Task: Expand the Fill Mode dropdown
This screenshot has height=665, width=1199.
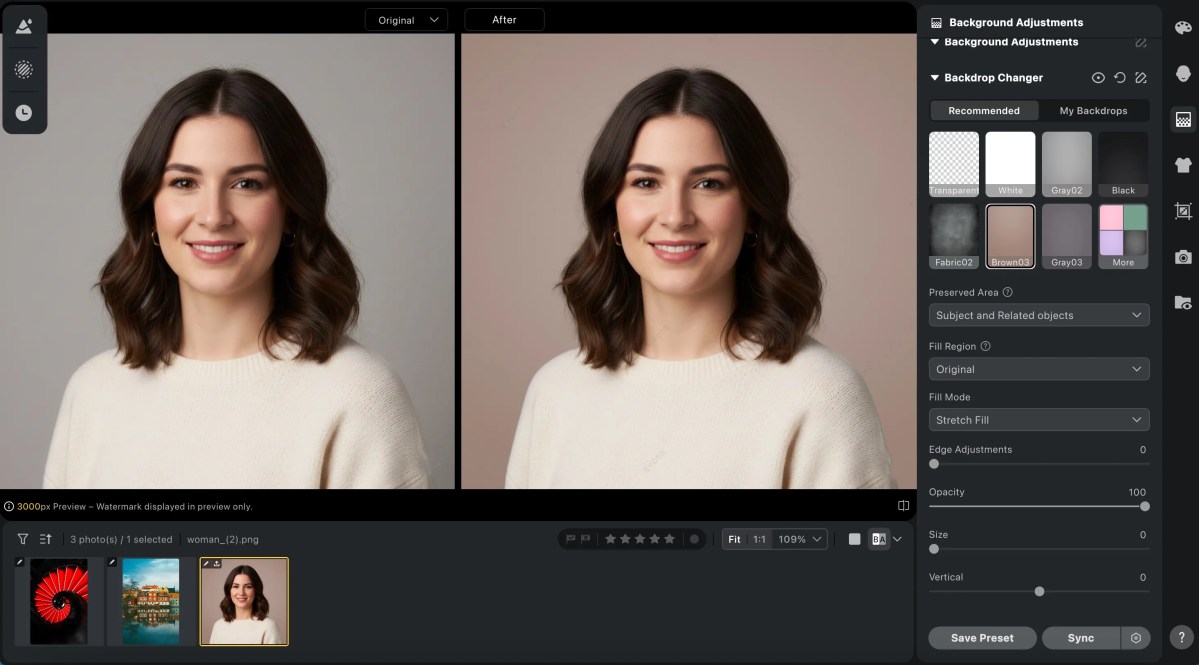Action: coord(1038,419)
